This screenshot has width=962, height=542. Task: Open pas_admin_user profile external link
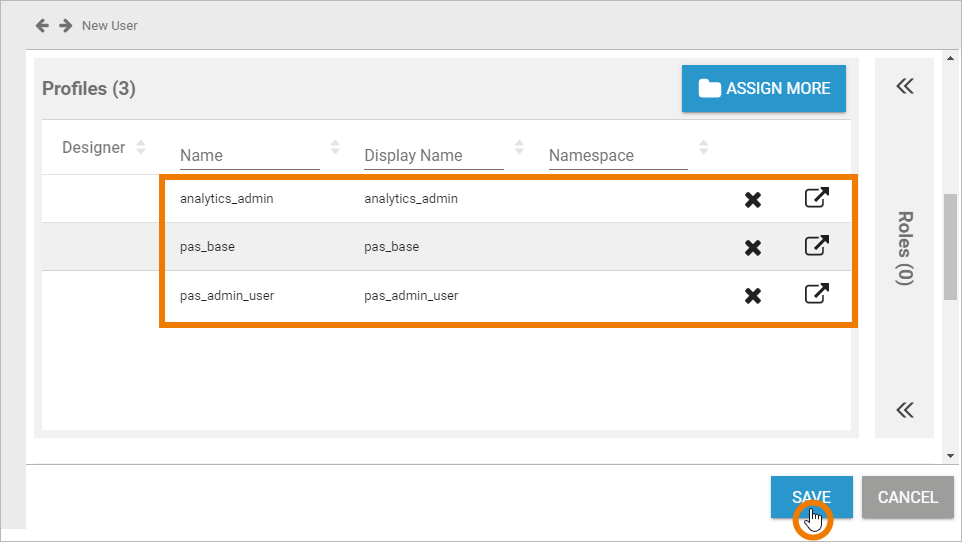pyautogui.click(x=817, y=294)
